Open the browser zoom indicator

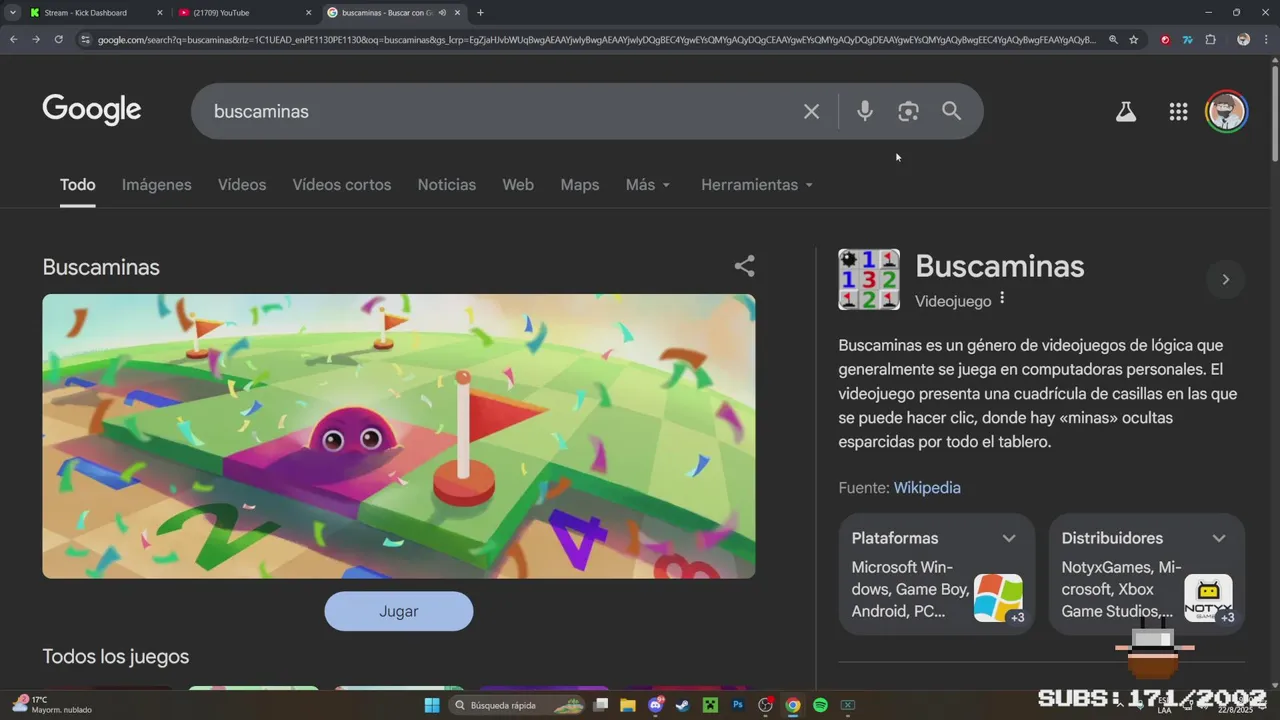coord(1113,40)
